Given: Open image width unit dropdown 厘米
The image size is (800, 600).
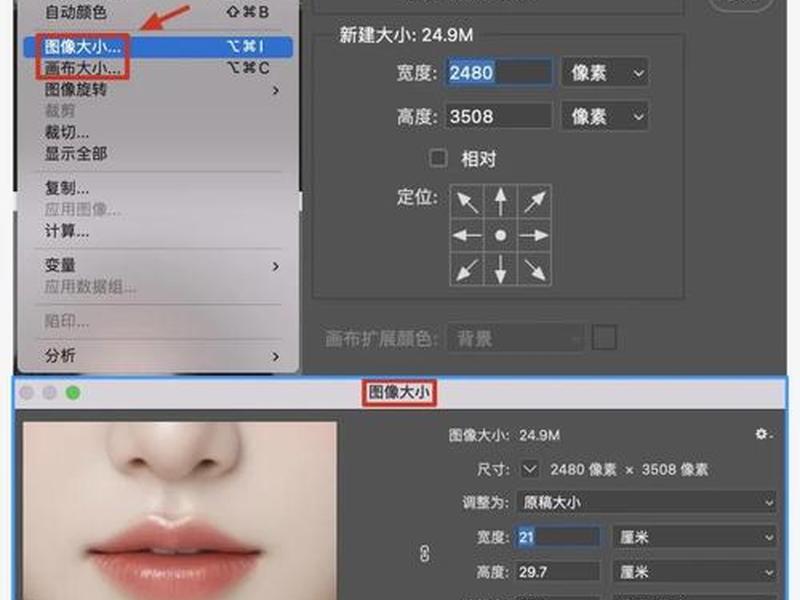Looking at the screenshot, I should pyautogui.click(x=695, y=537).
